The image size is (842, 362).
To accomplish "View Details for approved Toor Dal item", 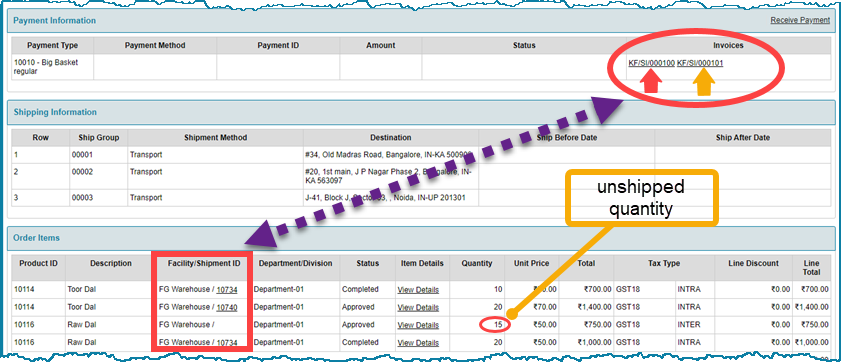I will (418, 307).
